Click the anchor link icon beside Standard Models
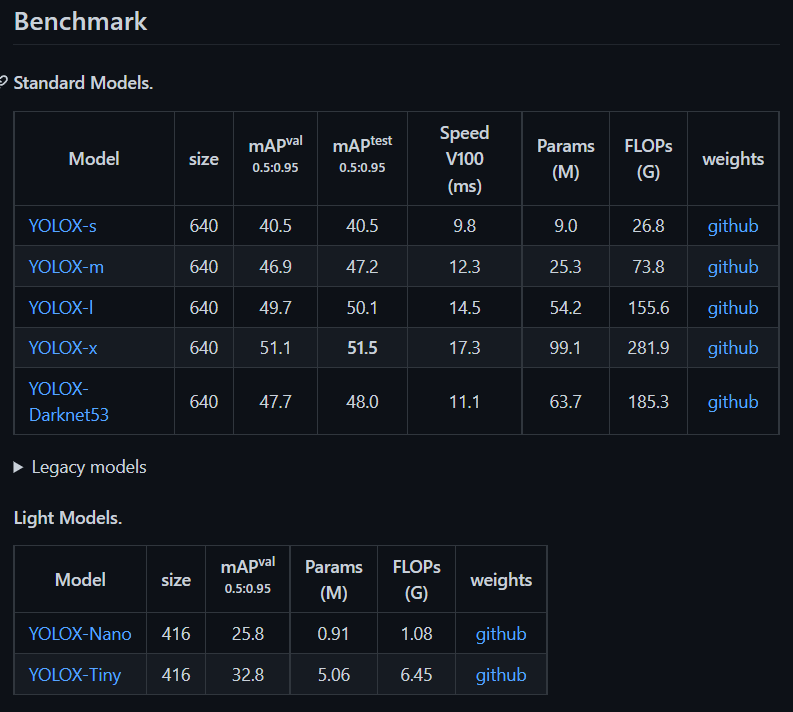 pyautogui.click(x=3, y=81)
